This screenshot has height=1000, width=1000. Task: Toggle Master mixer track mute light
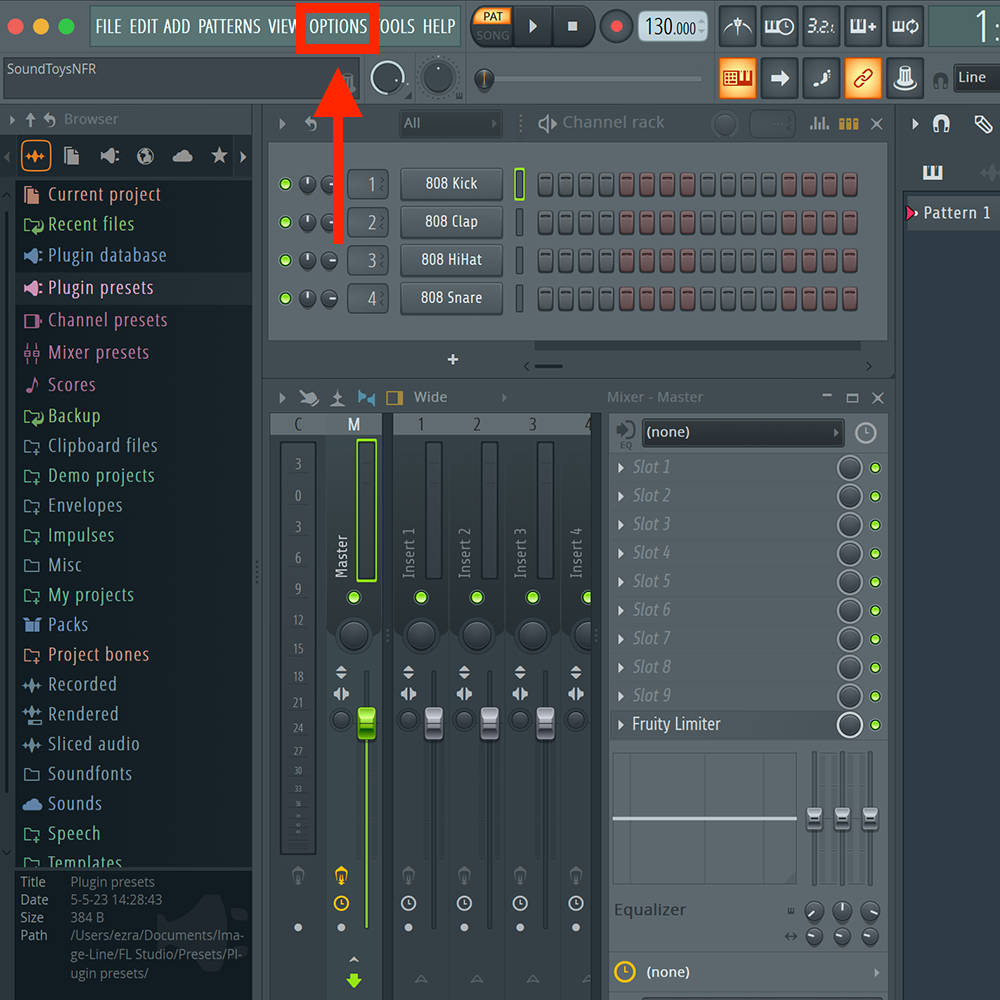coord(354,598)
